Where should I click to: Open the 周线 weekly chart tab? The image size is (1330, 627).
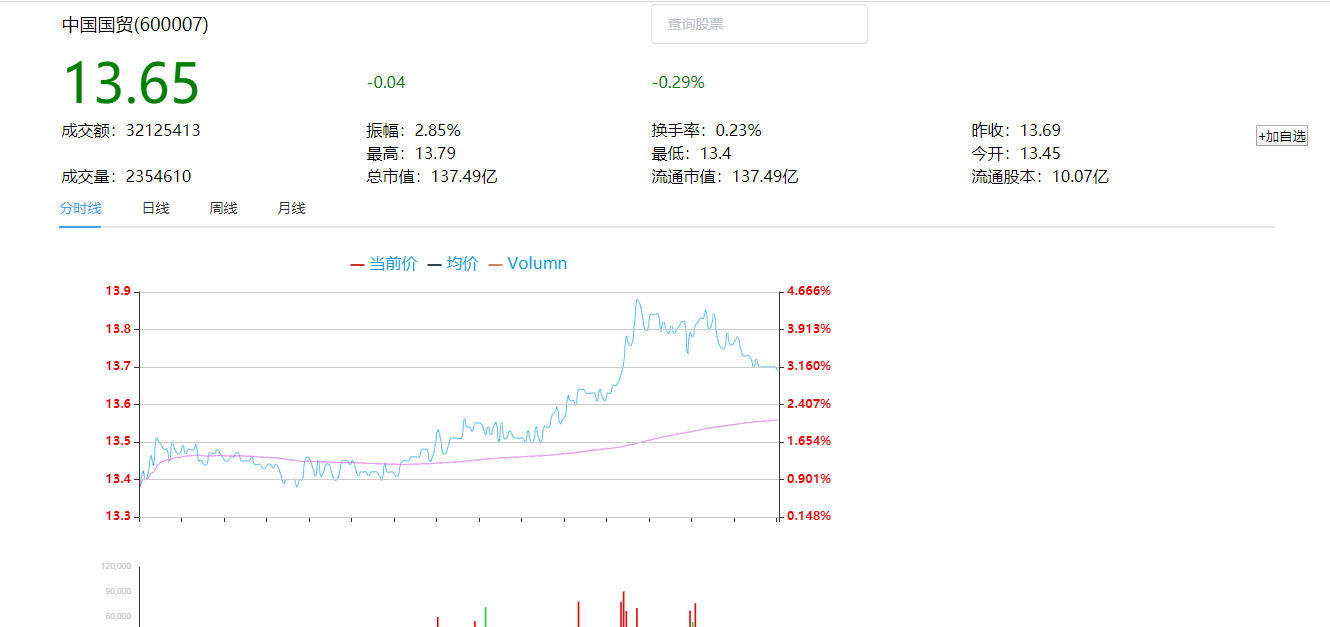[223, 208]
